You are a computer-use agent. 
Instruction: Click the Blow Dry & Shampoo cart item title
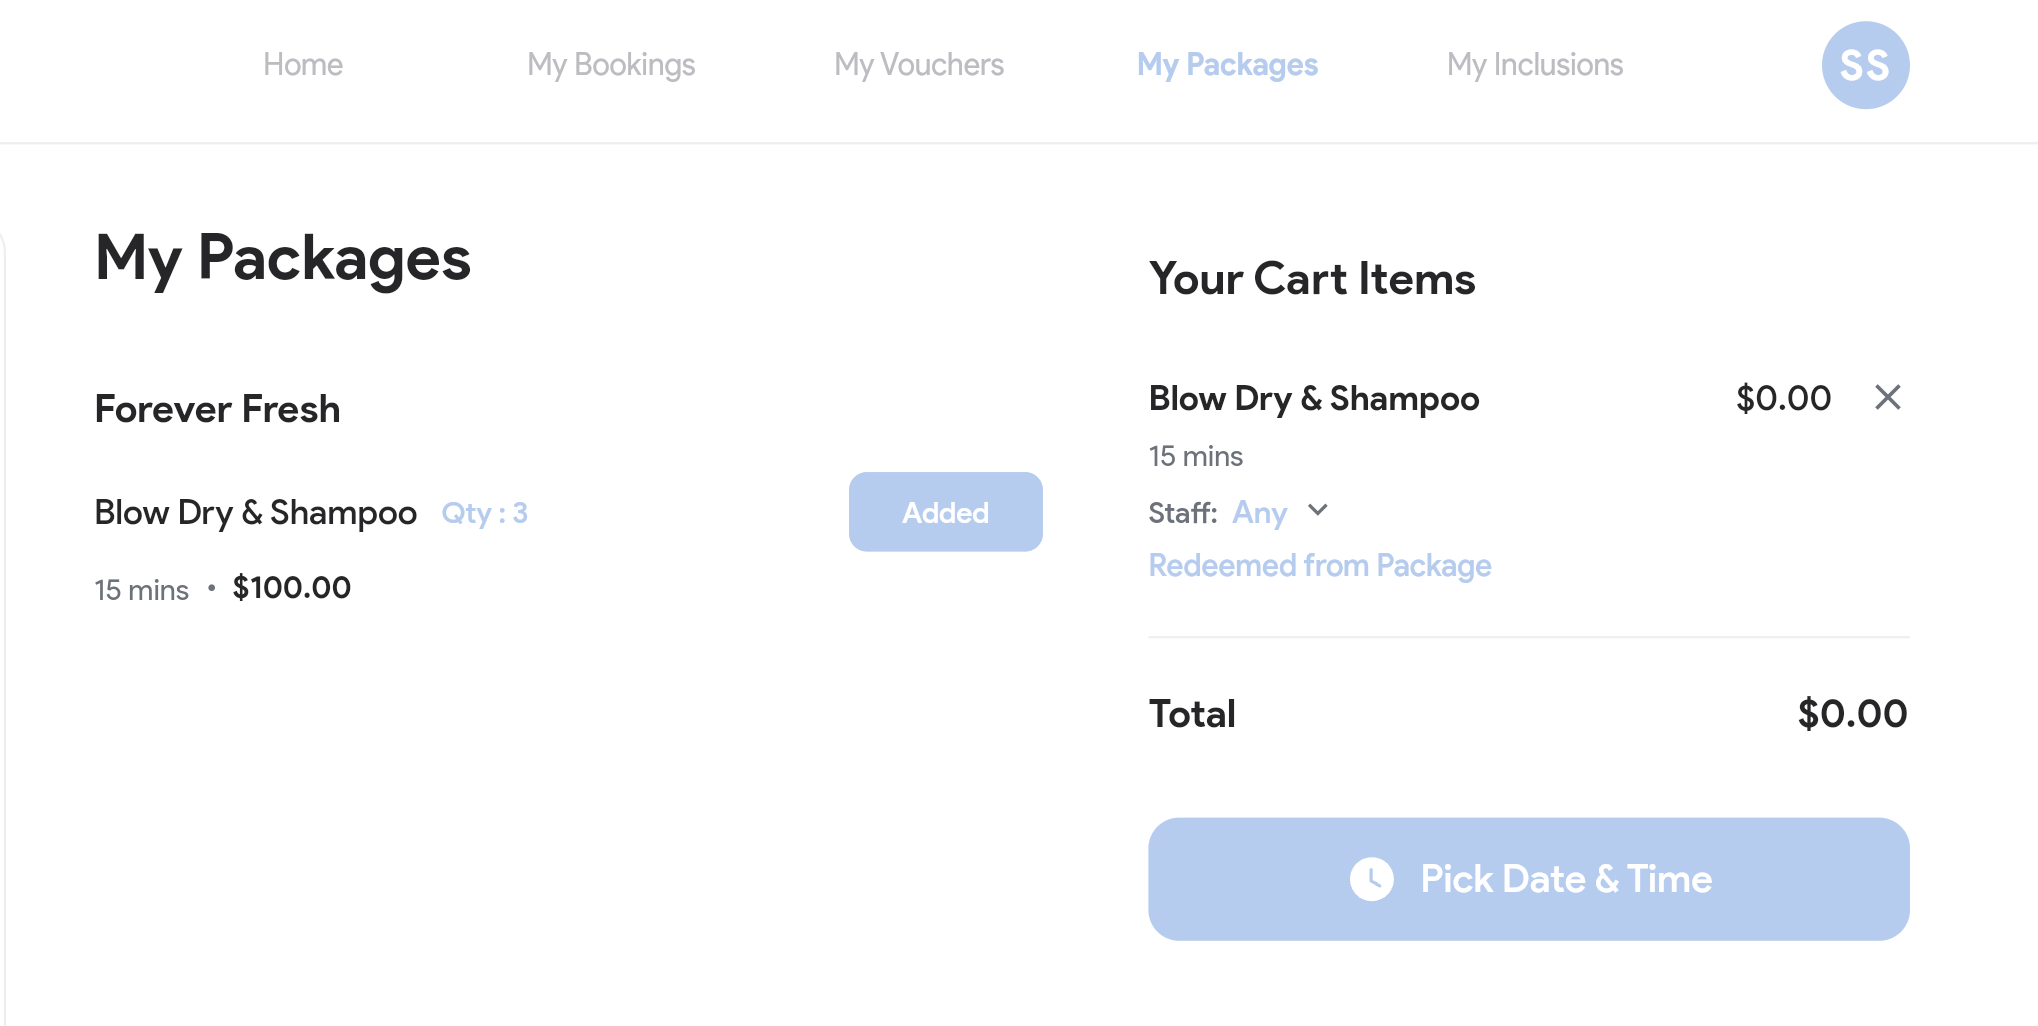pos(1313,398)
